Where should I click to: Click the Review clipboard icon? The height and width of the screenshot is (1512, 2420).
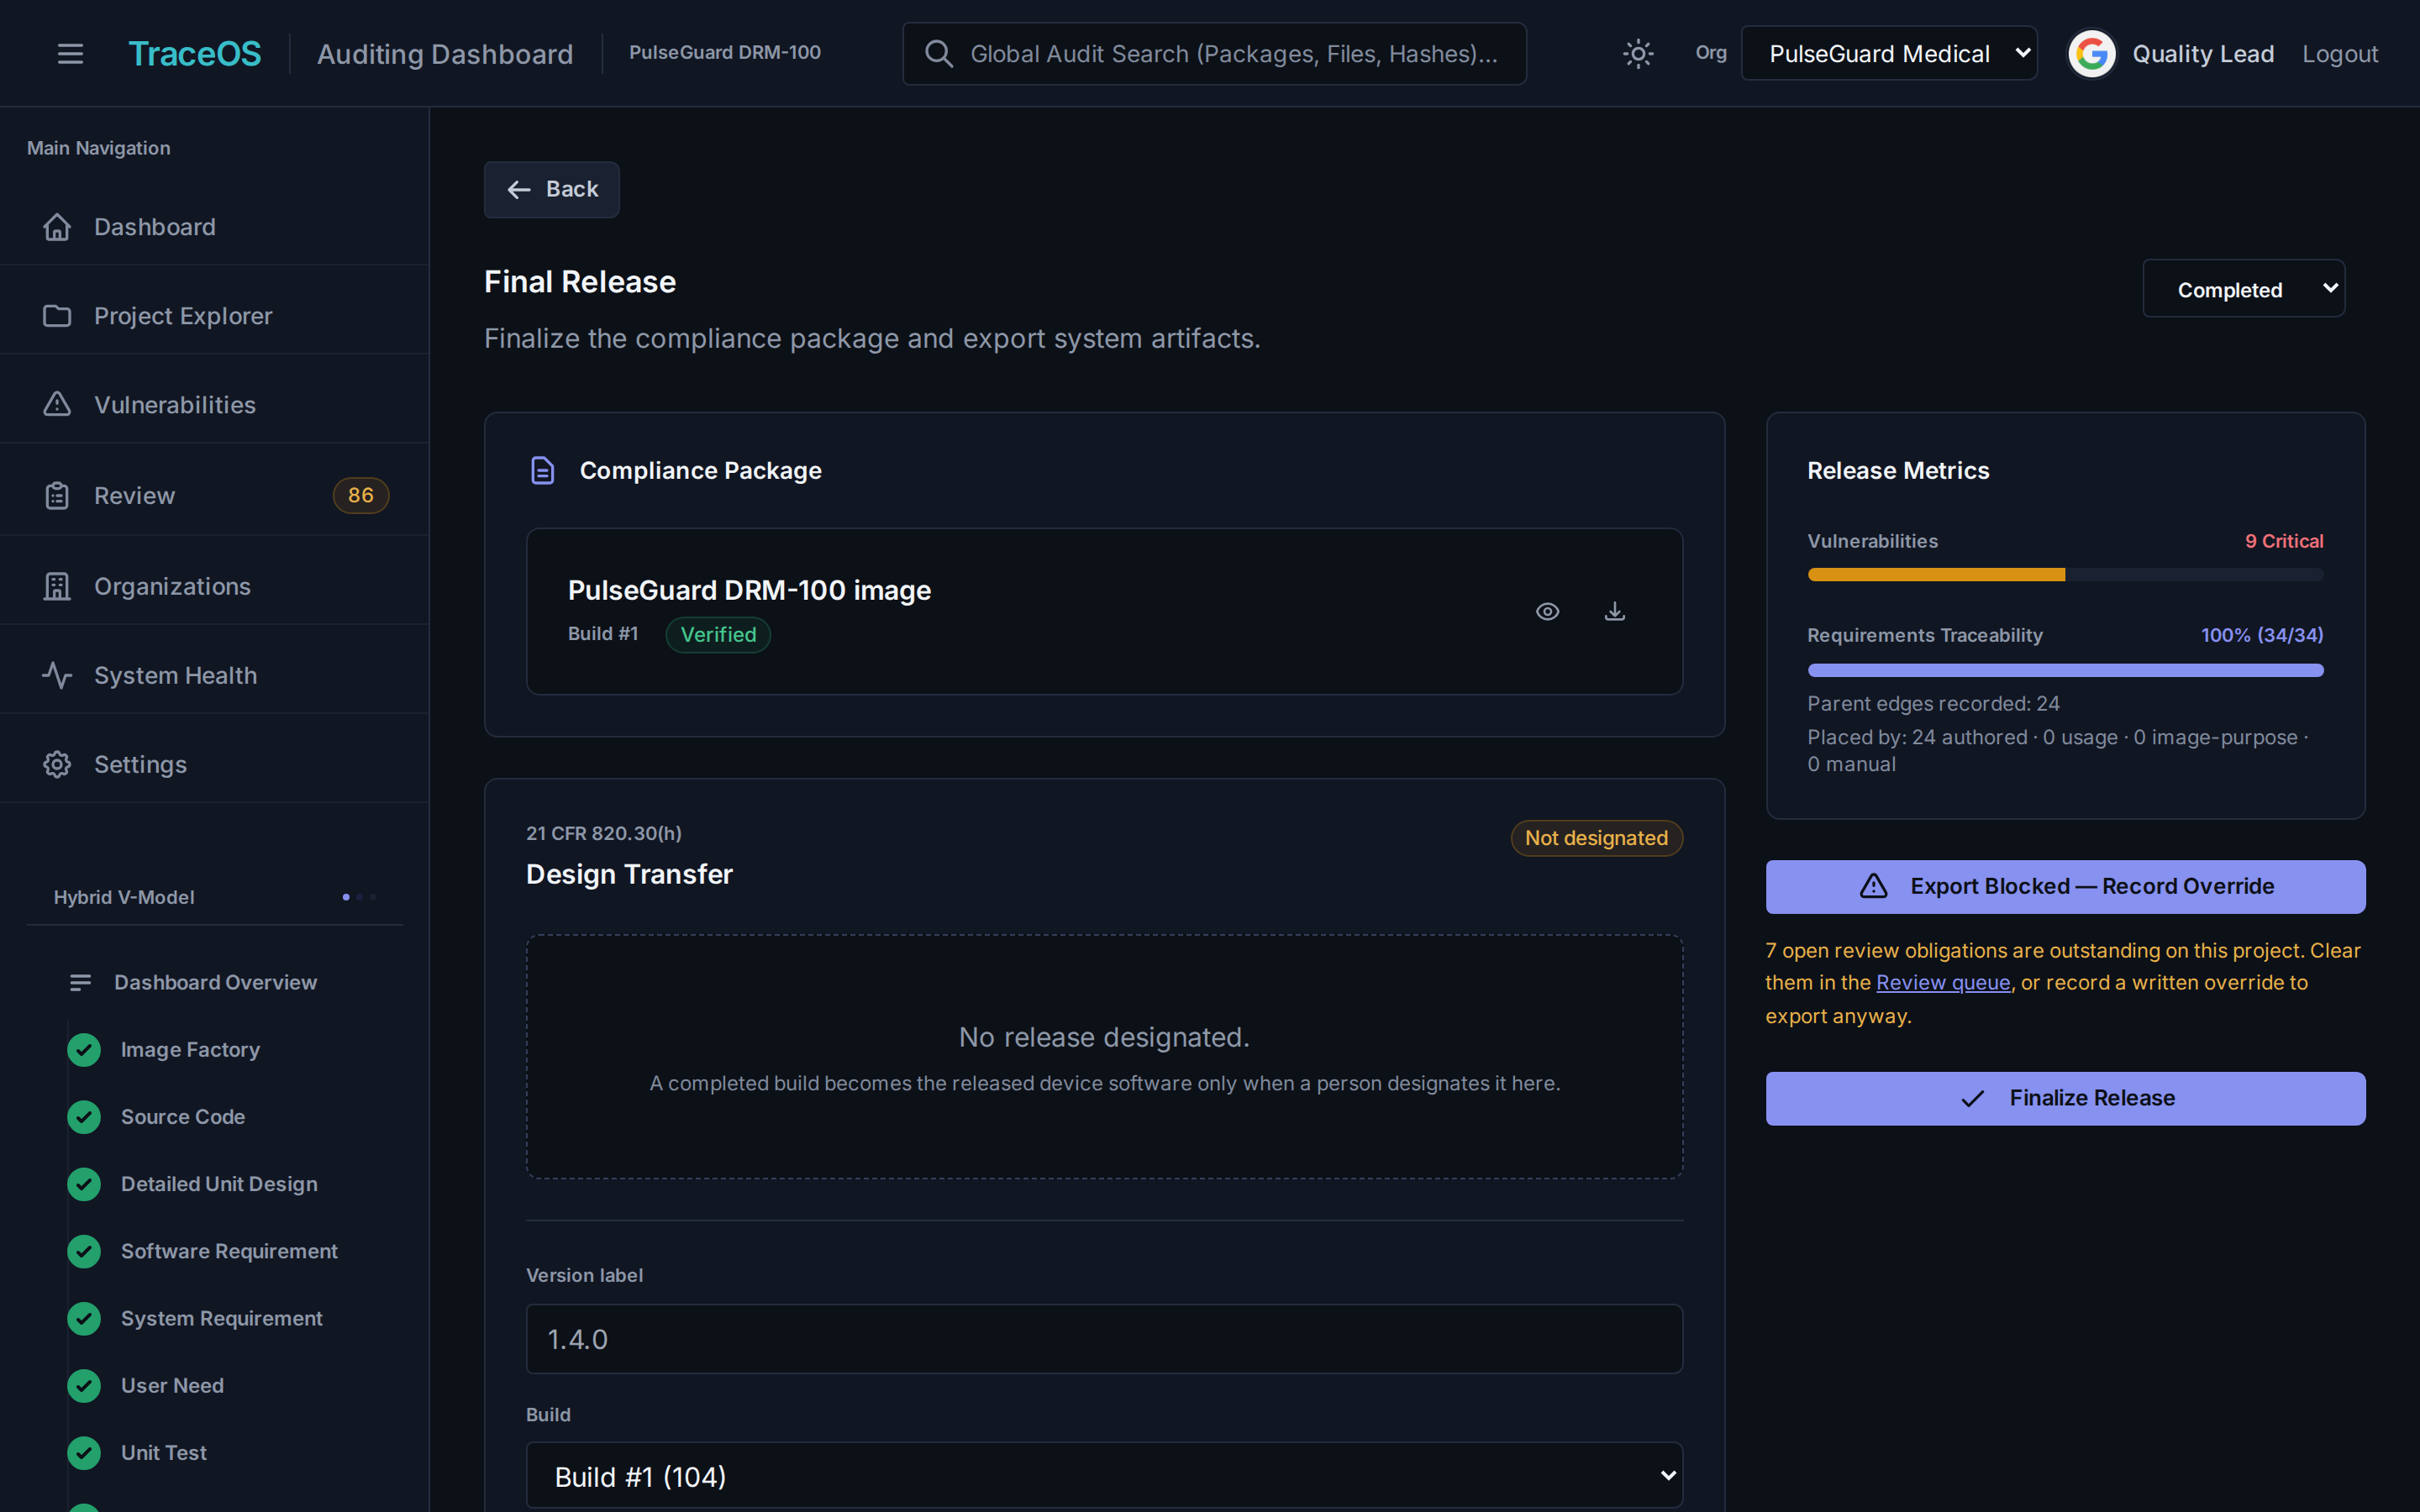[x=57, y=495]
